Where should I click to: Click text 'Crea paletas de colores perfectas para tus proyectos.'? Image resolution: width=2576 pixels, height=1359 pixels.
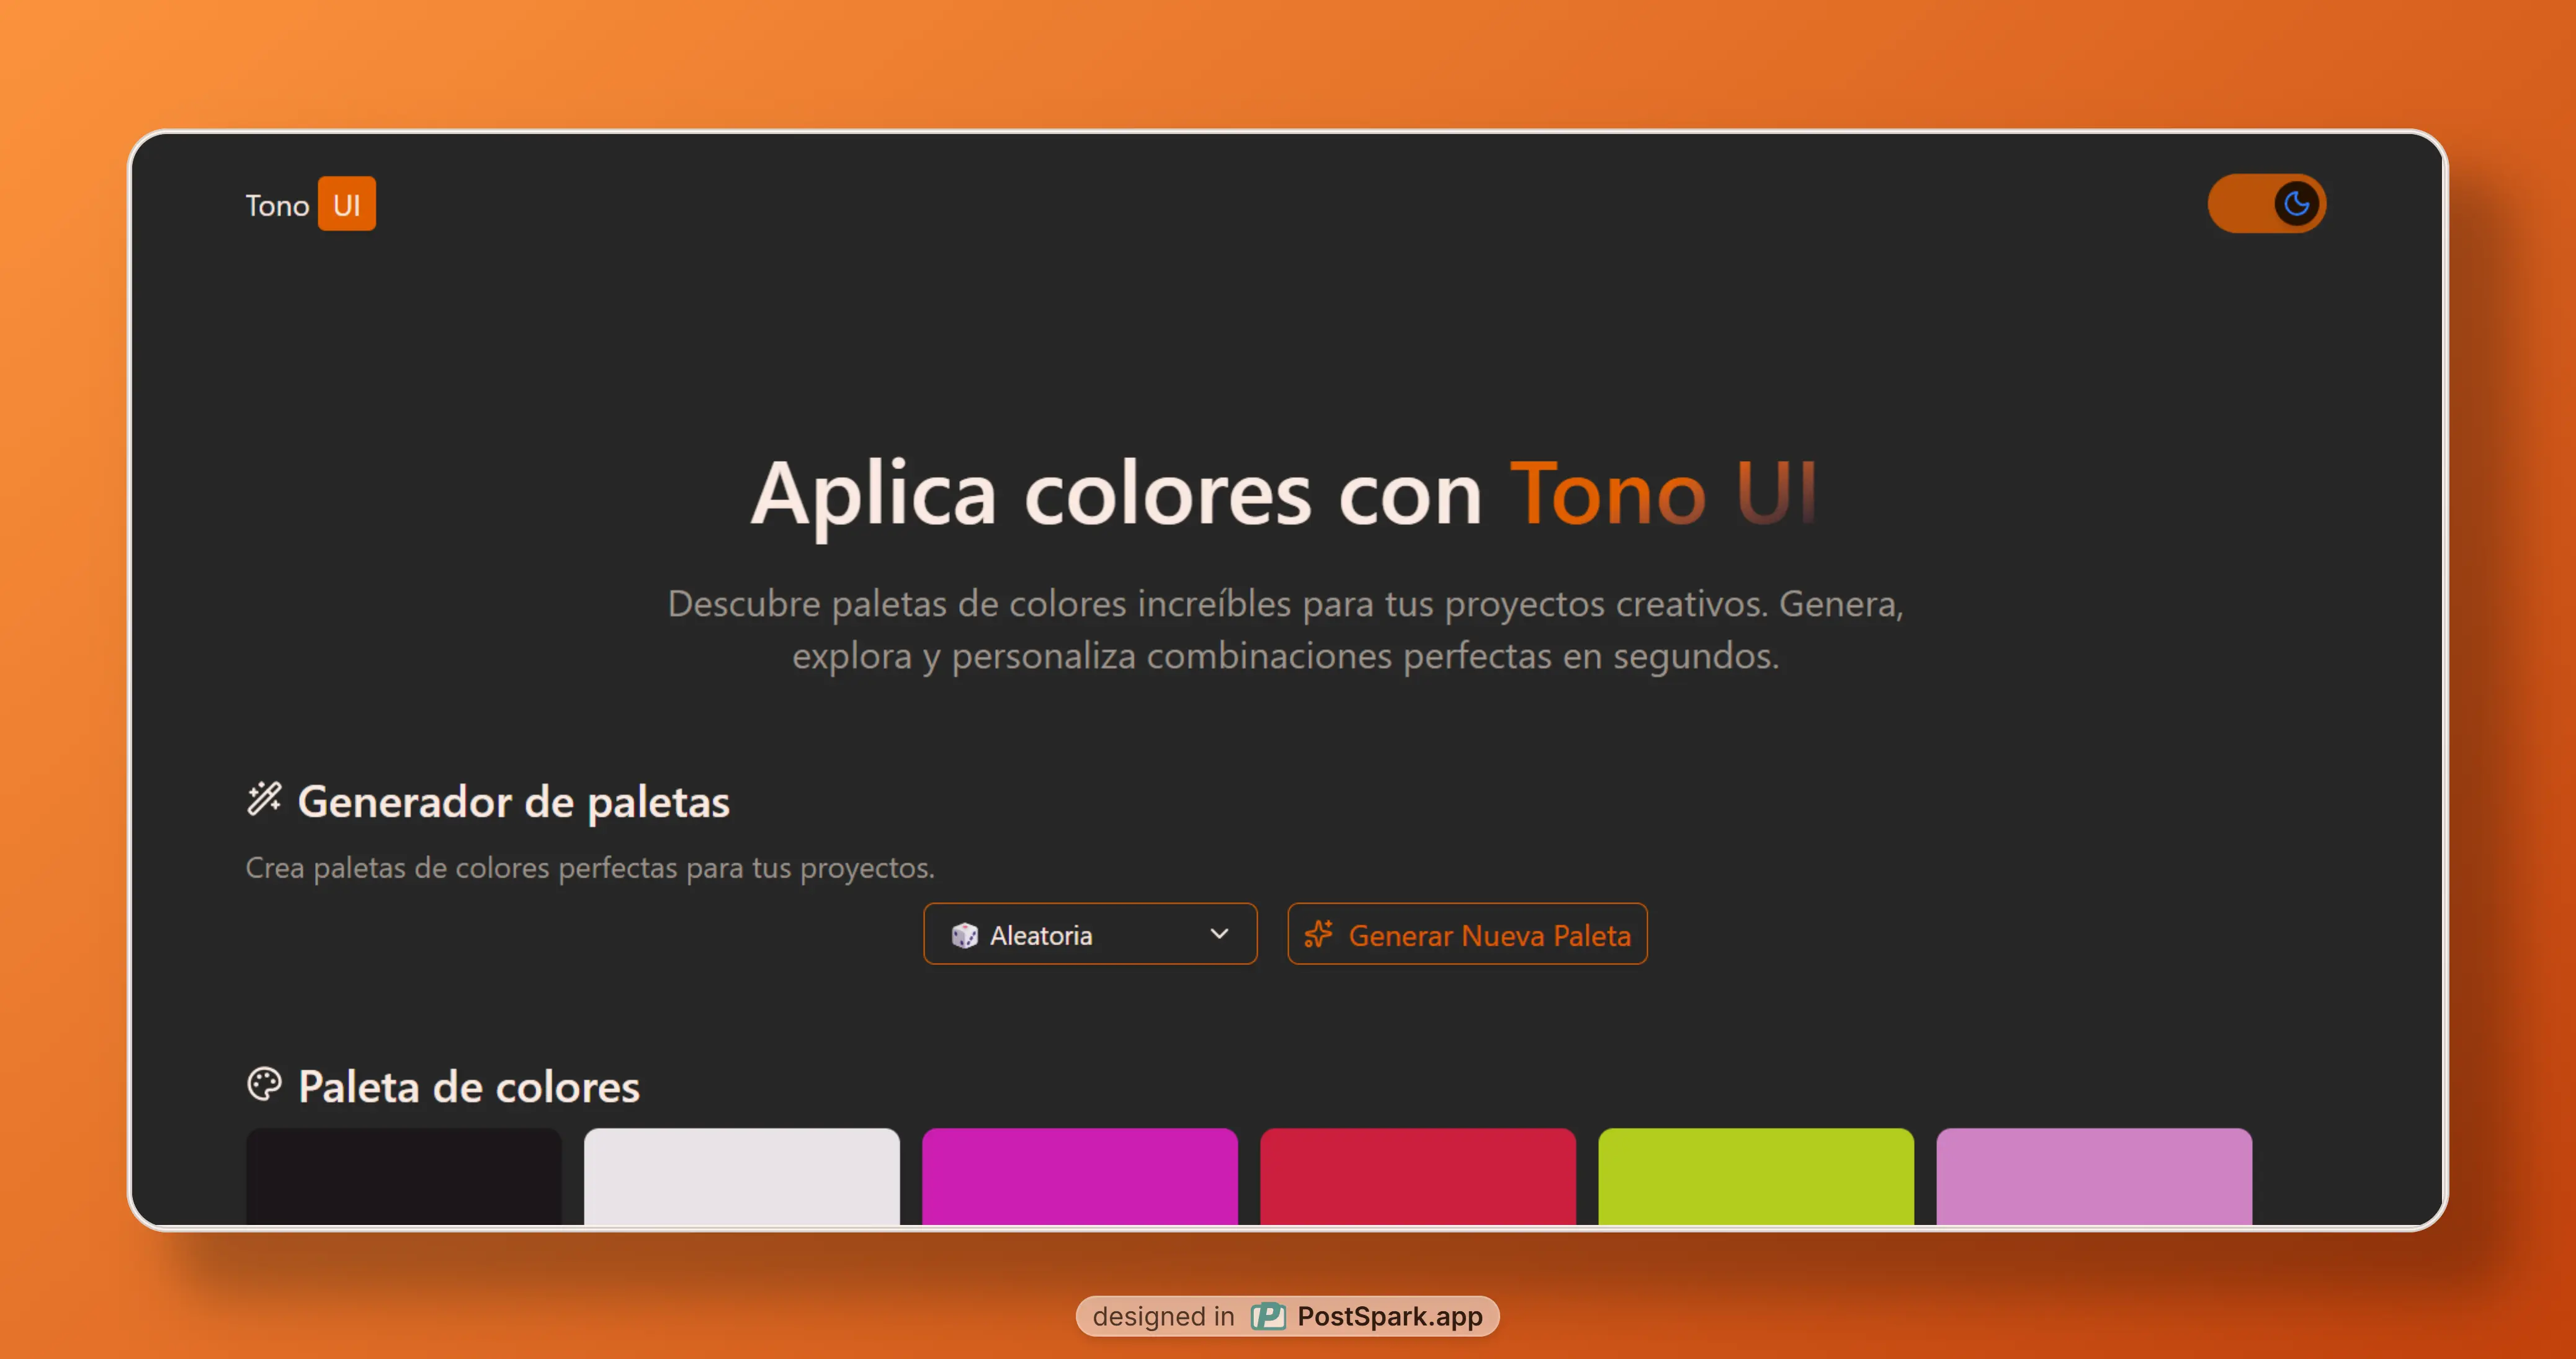click(x=590, y=867)
